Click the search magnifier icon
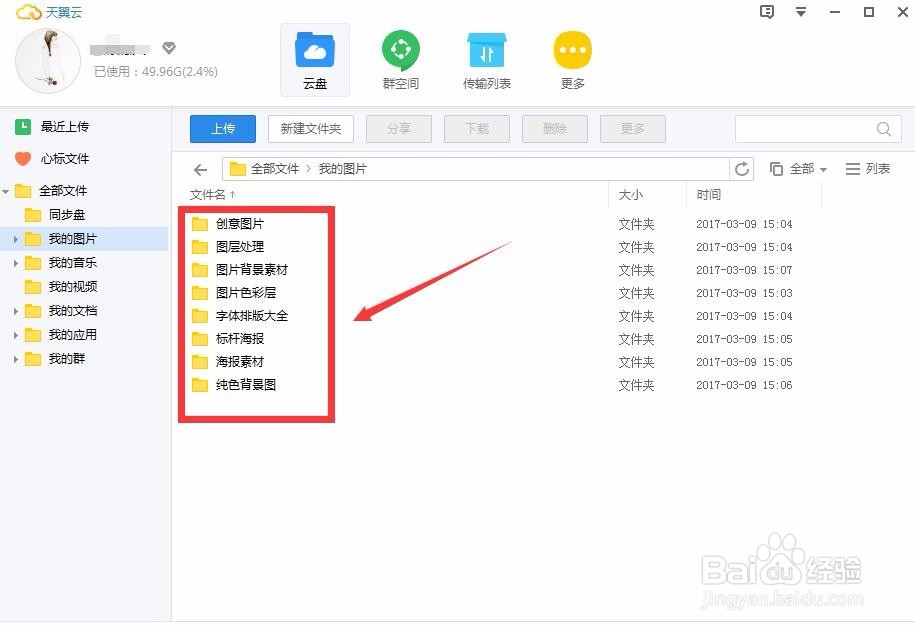915x631 pixels. click(x=882, y=129)
